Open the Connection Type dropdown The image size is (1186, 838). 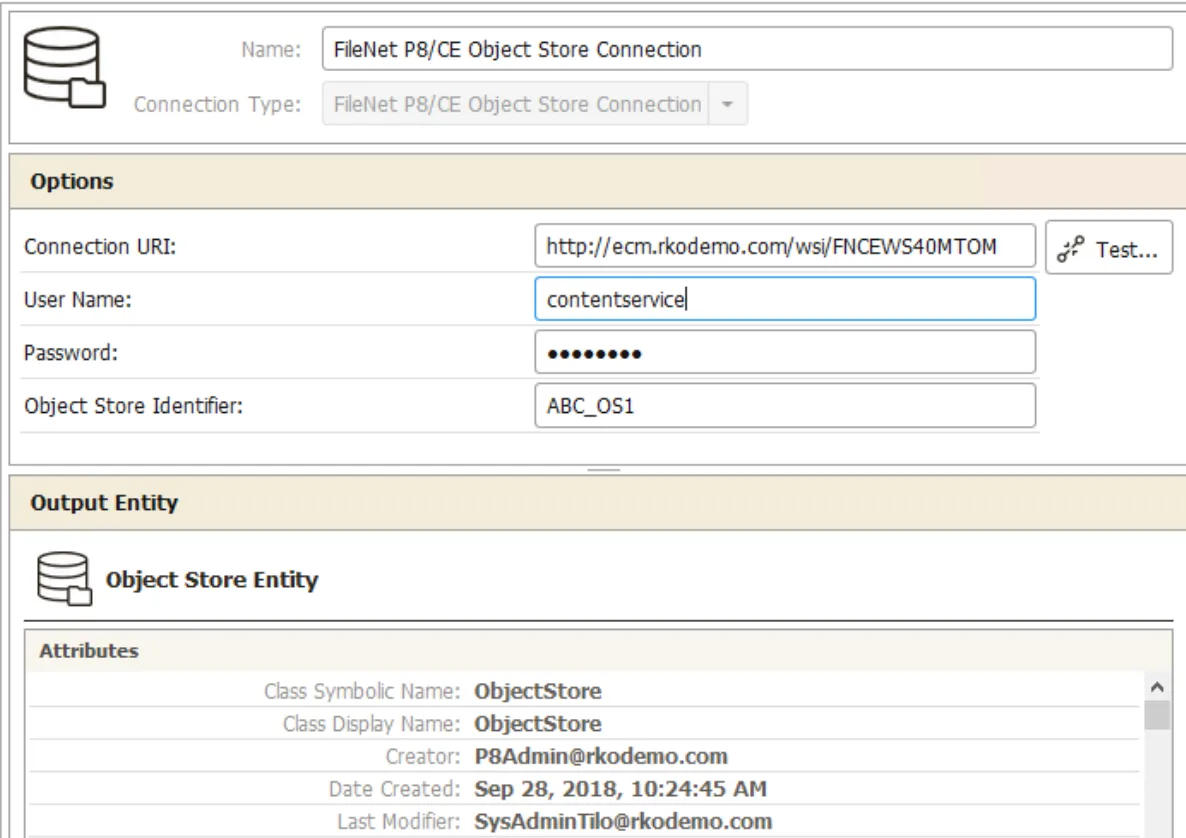point(727,104)
